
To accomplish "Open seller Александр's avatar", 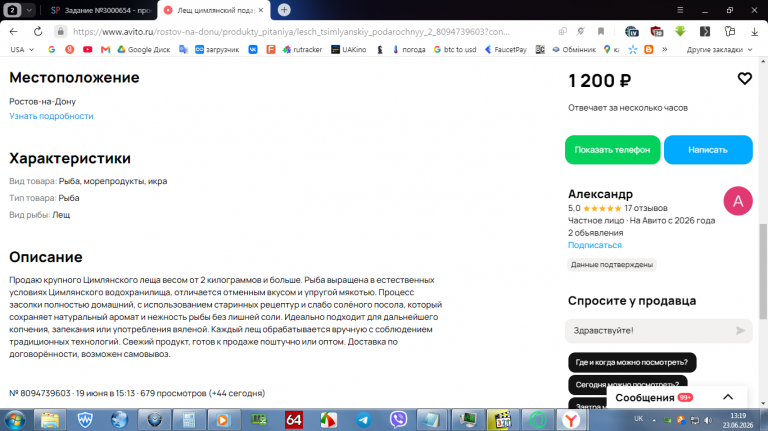I will click(x=738, y=201).
